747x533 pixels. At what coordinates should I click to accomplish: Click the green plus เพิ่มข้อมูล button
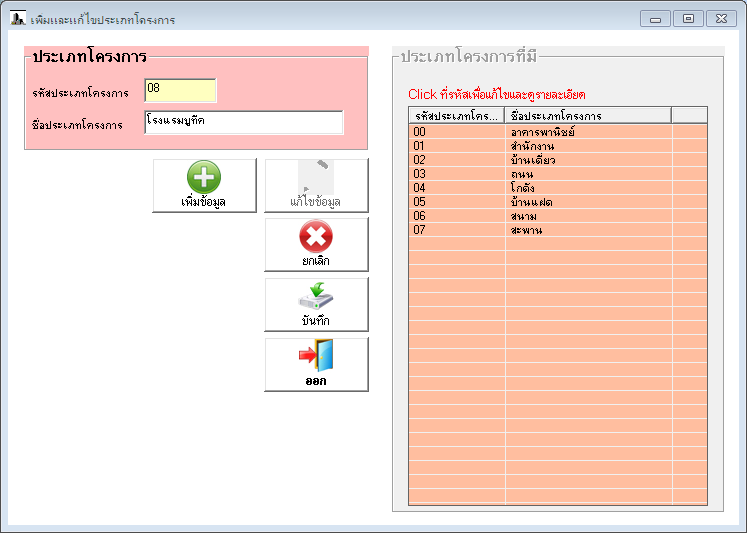coord(204,185)
